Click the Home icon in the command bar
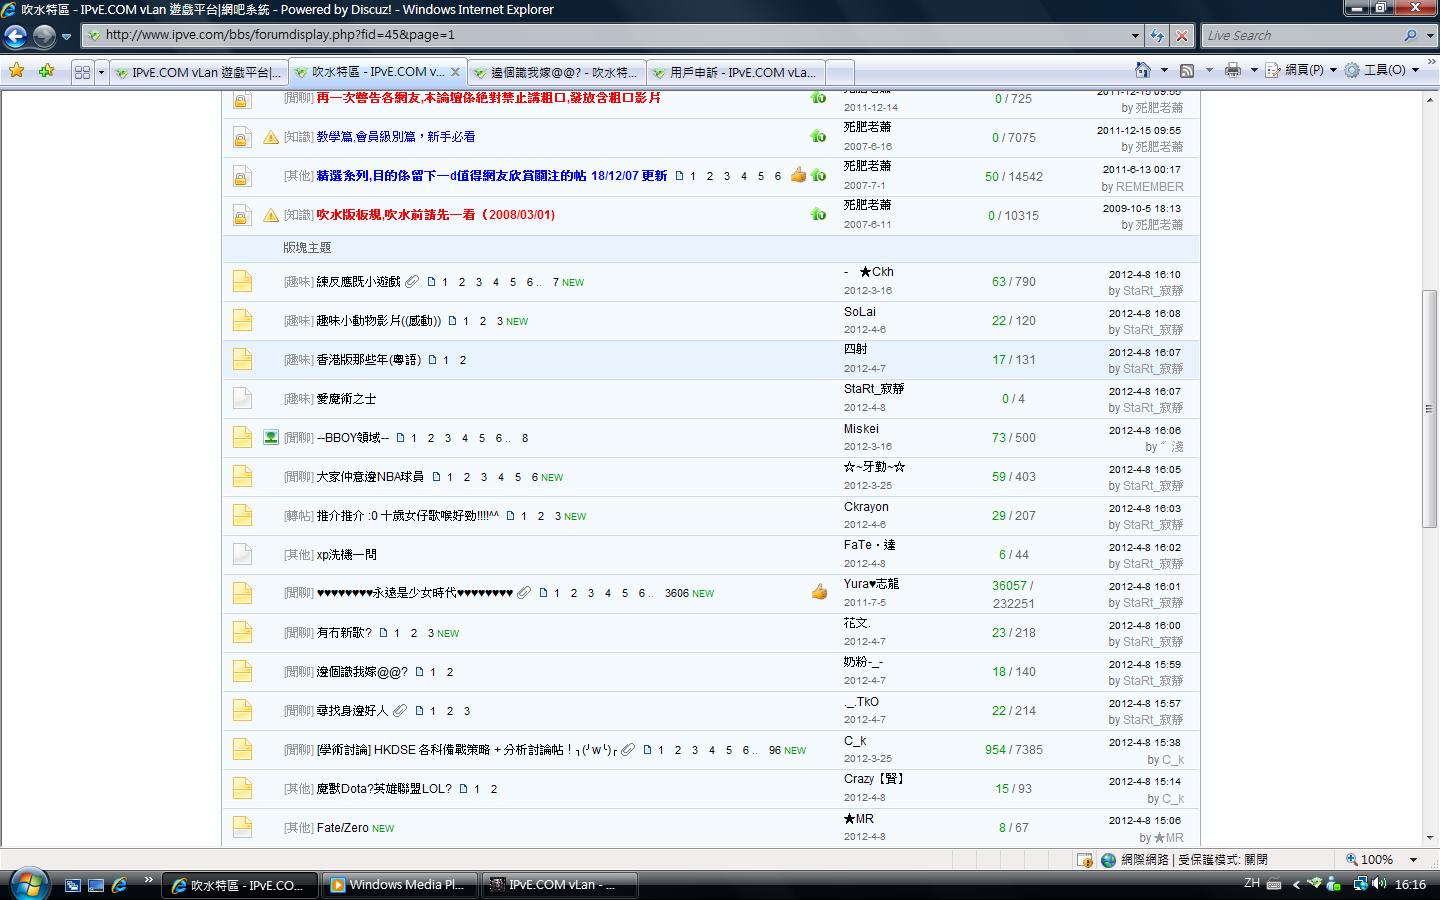The height and width of the screenshot is (900, 1440). [1143, 70]
